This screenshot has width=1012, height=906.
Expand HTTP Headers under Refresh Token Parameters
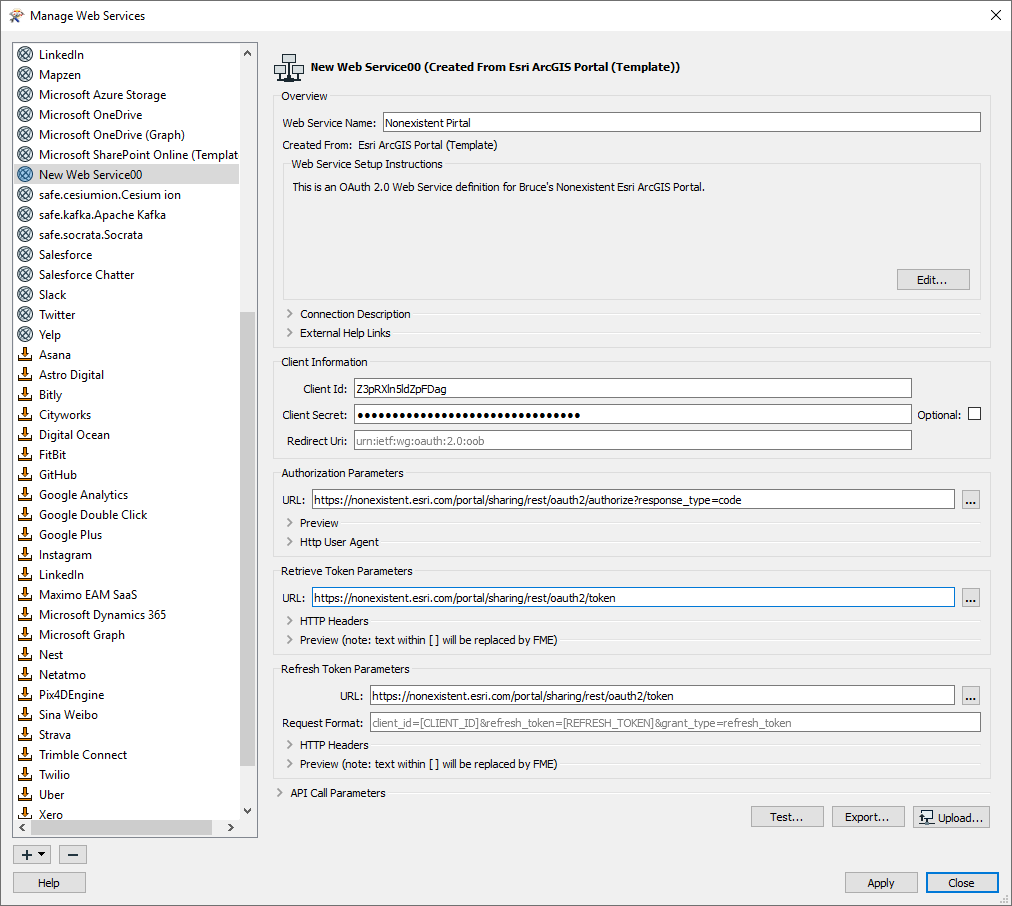pos(290,745)
